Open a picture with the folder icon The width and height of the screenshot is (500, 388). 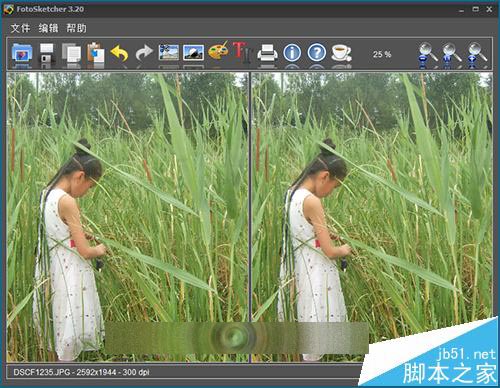(x=22, y=52)
